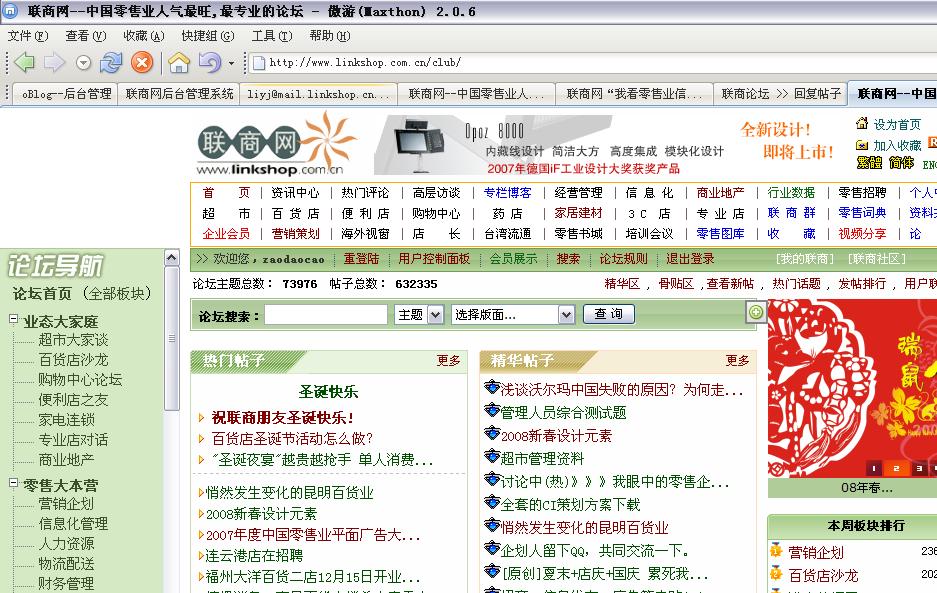Click diamond icon beside 管理人员综合测试题
Viewport: 937px width, 593px height.
click(x=491, y=410)
